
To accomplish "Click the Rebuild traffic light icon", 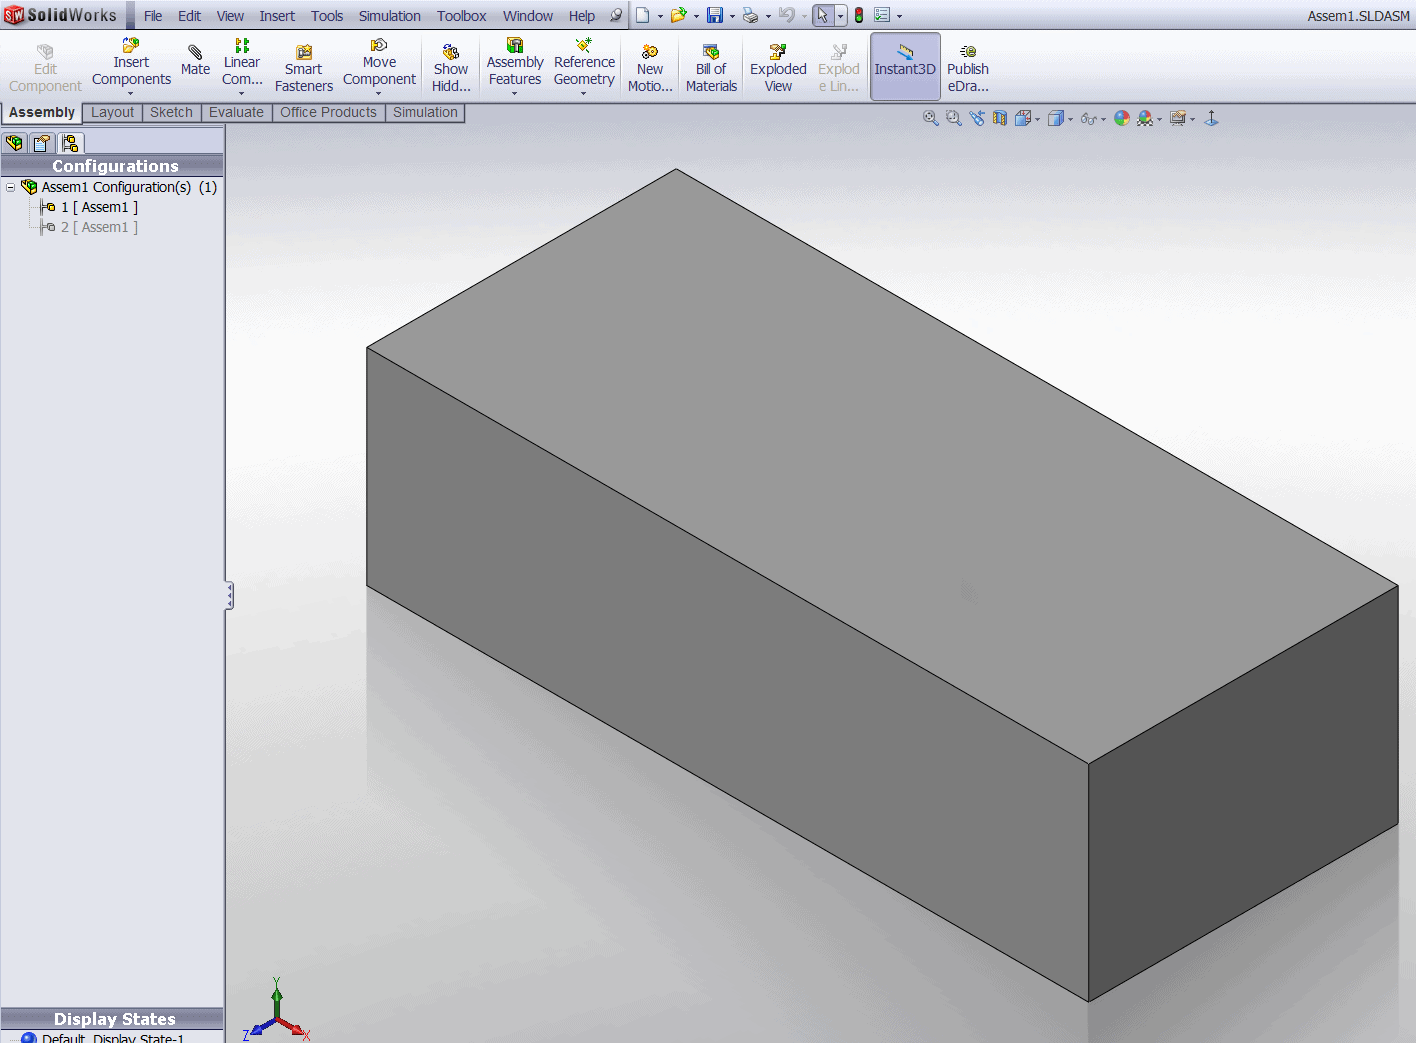I will tap(858, 15).
